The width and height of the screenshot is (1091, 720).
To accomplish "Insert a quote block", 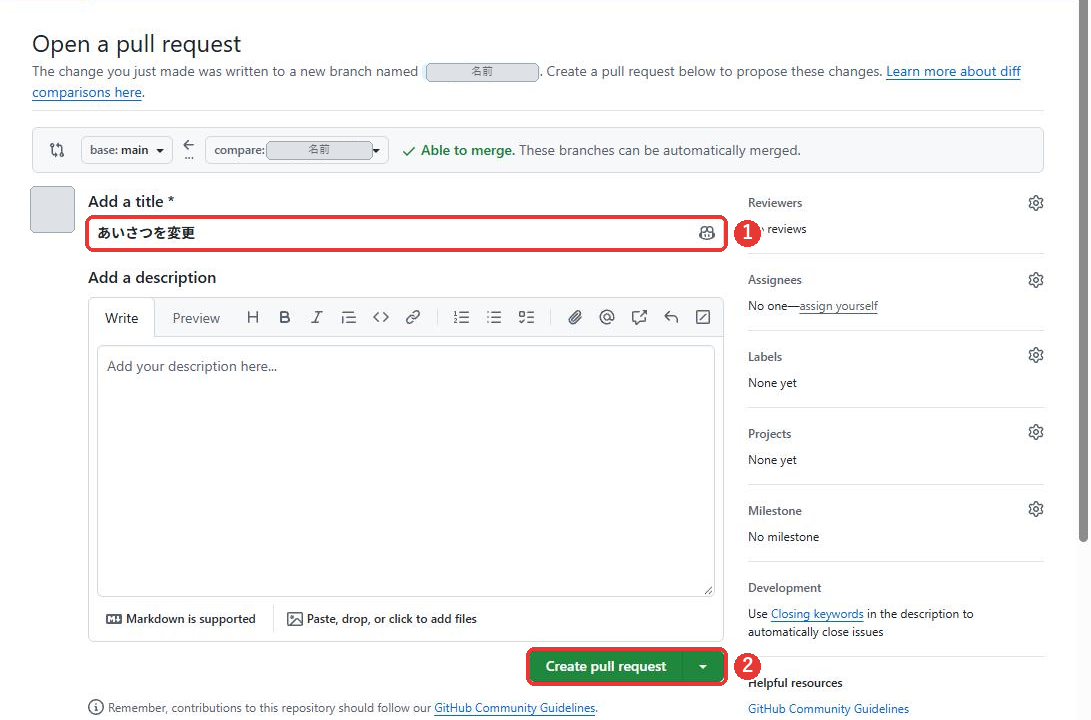I will [x=349, y=317].
